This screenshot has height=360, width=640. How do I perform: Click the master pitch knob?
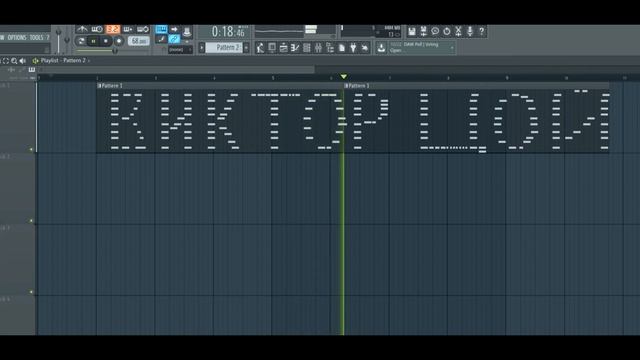pos(67,41)
